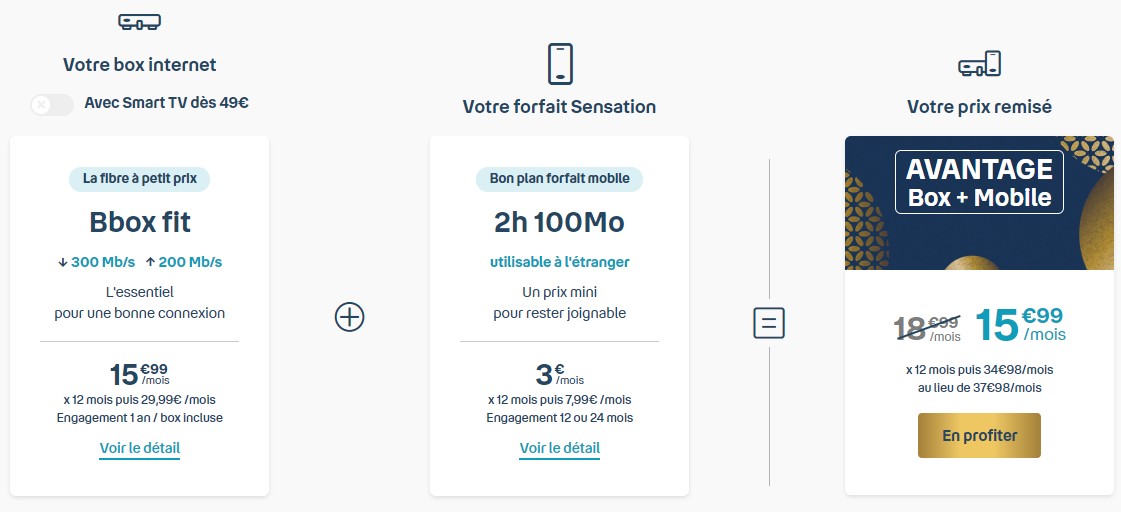This screenshot has height=512, width=1121.
Task: Click the Bon plan forfait mobile badge
Action: (x=559, y=179)
